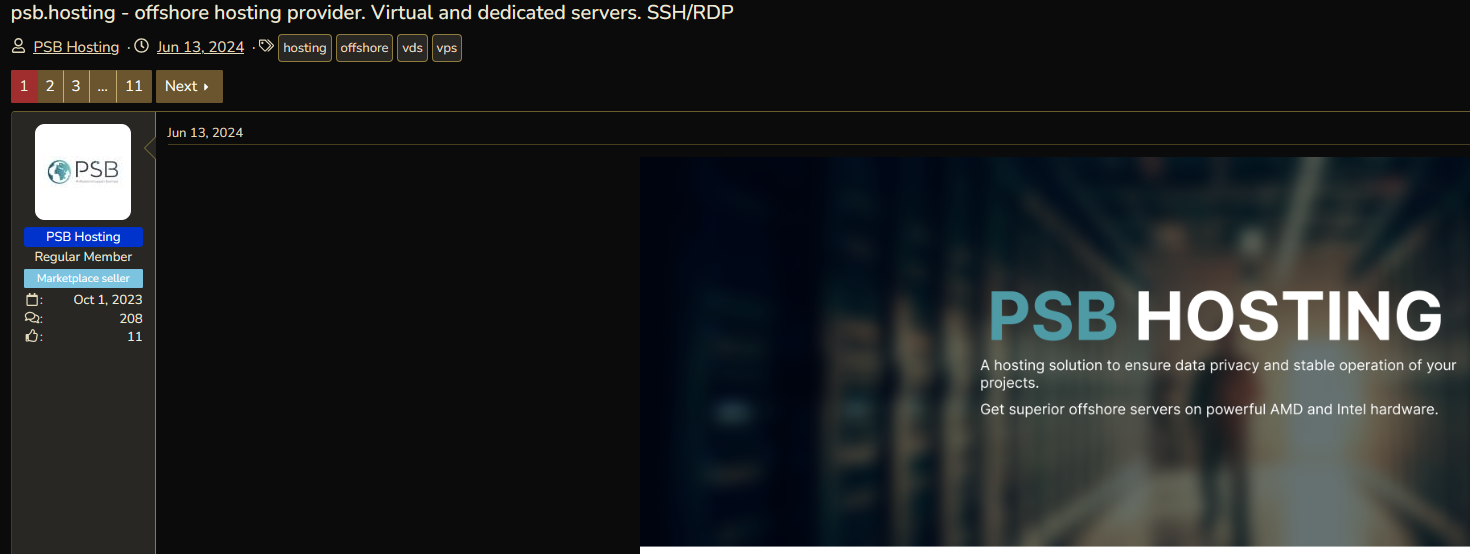Viewport: 1470px width, 554px height.
Task: Open the 'offshore' tag
Action: (x=364, y=48)
